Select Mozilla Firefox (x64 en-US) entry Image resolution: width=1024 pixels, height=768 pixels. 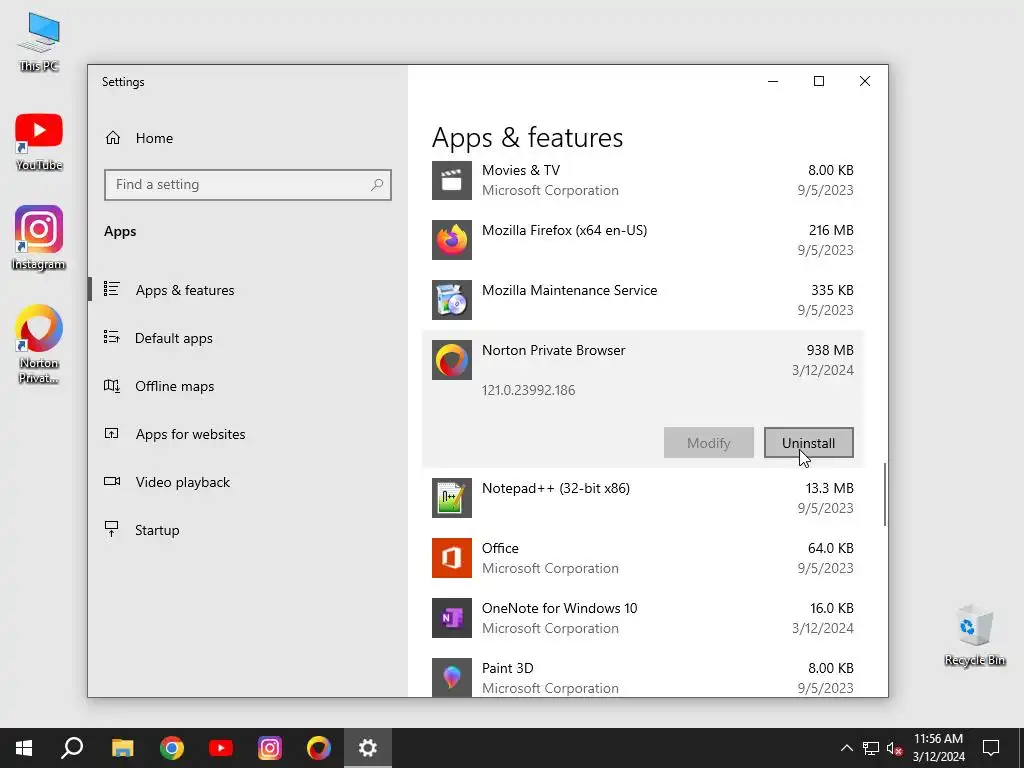(564, 230)
